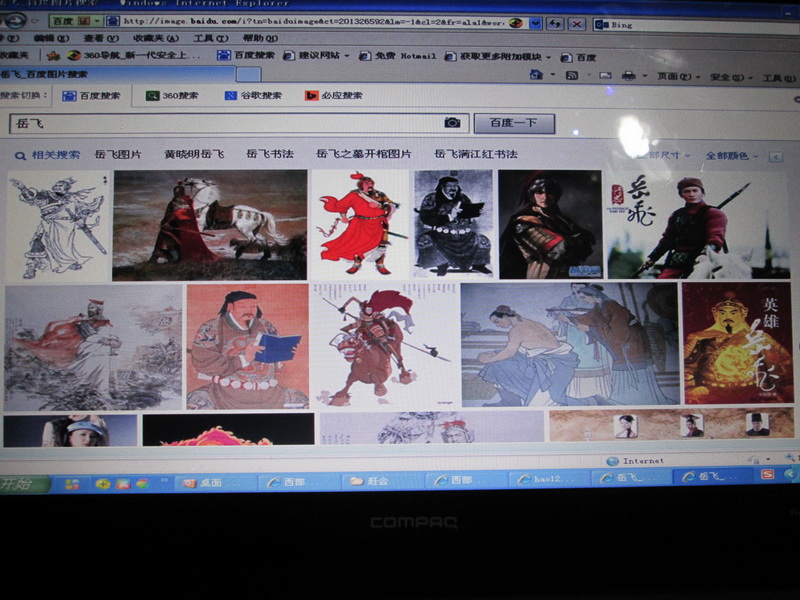Open the 全部颜色 color filter dropdown
Viewport: 800px width, 600px height.
pos(731,156)
